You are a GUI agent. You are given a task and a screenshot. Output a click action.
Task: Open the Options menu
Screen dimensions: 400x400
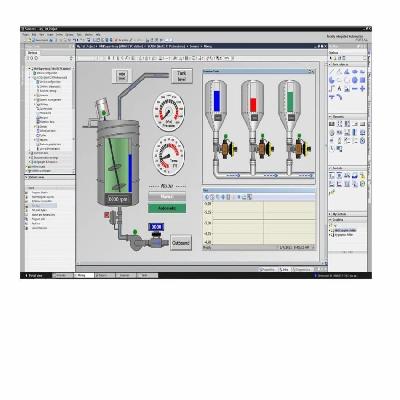(x=69, y=34)
